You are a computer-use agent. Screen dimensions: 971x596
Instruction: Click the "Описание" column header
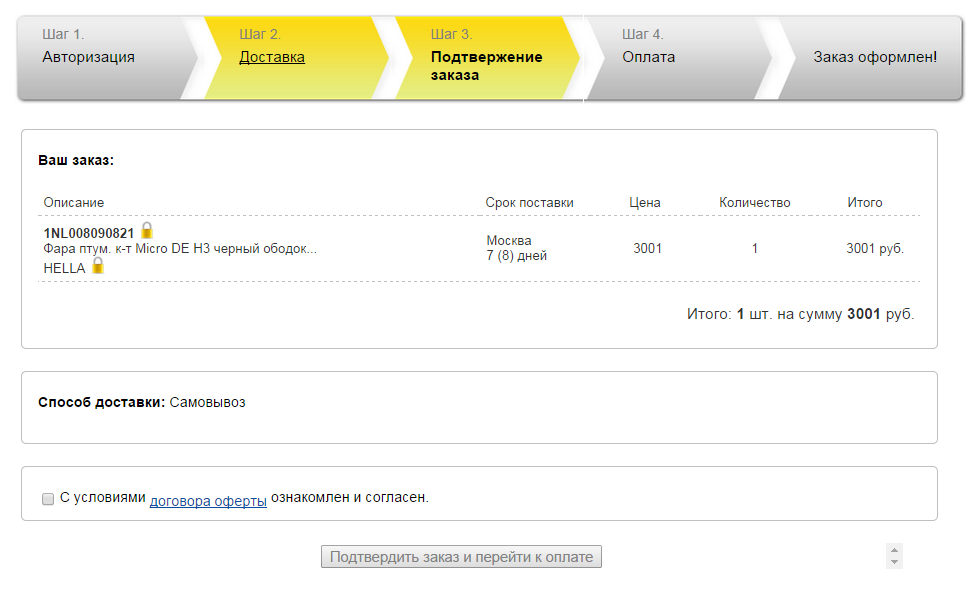pos(74,203)
